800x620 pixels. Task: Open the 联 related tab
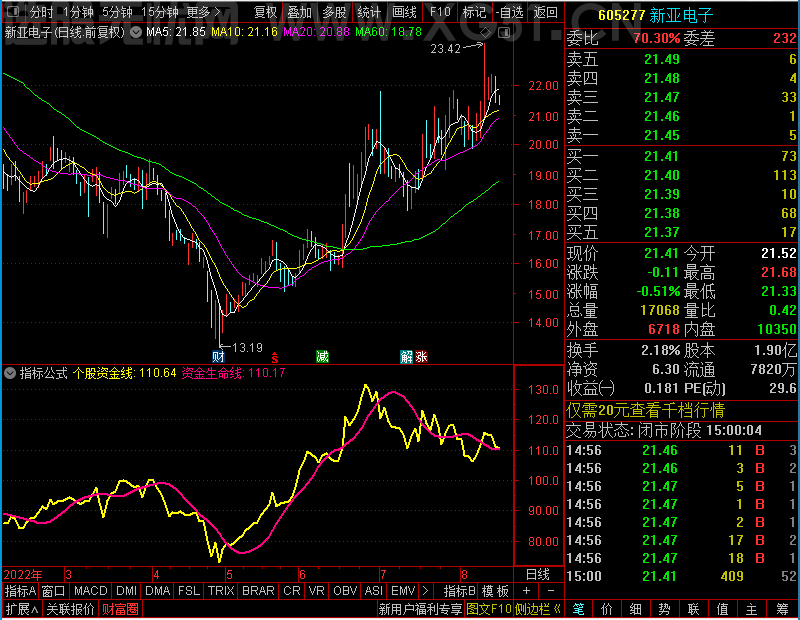point(693,609)
